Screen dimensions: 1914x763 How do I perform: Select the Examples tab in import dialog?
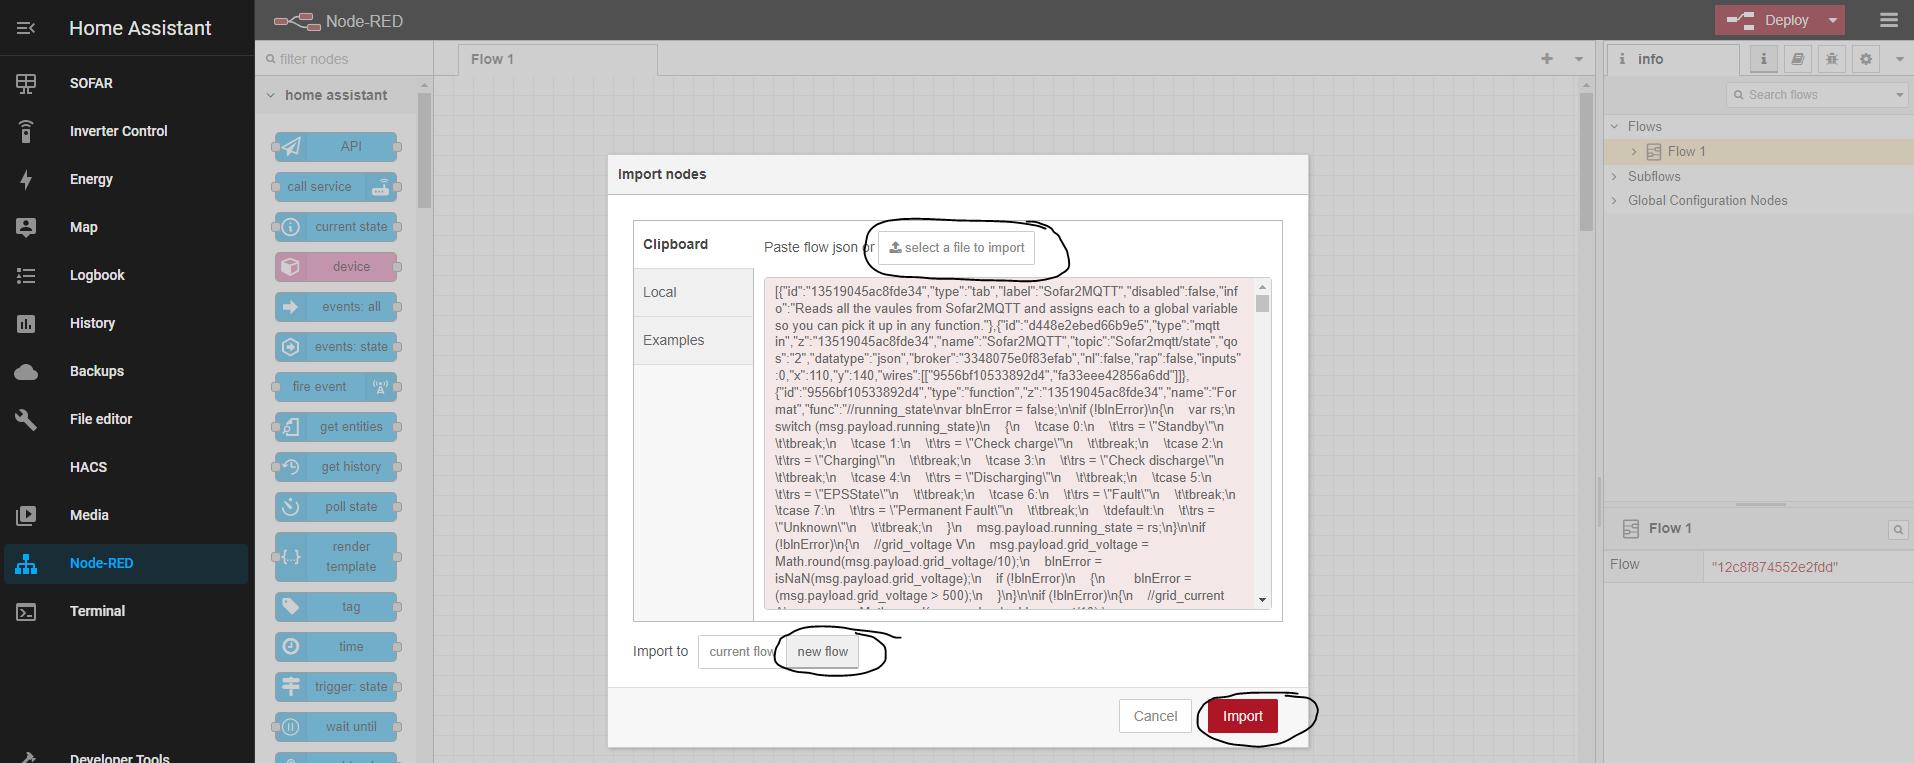click(693, 340)
